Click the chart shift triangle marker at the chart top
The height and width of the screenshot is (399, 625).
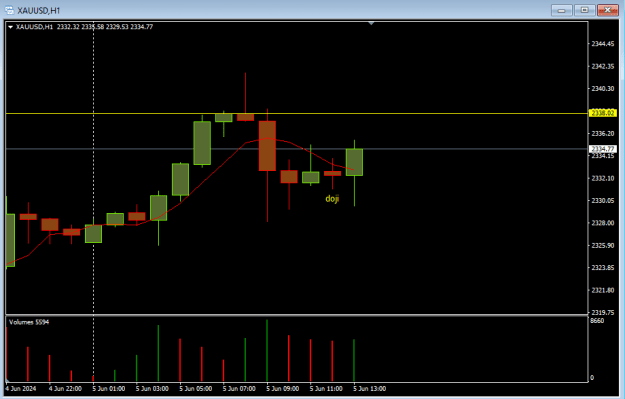371,24
